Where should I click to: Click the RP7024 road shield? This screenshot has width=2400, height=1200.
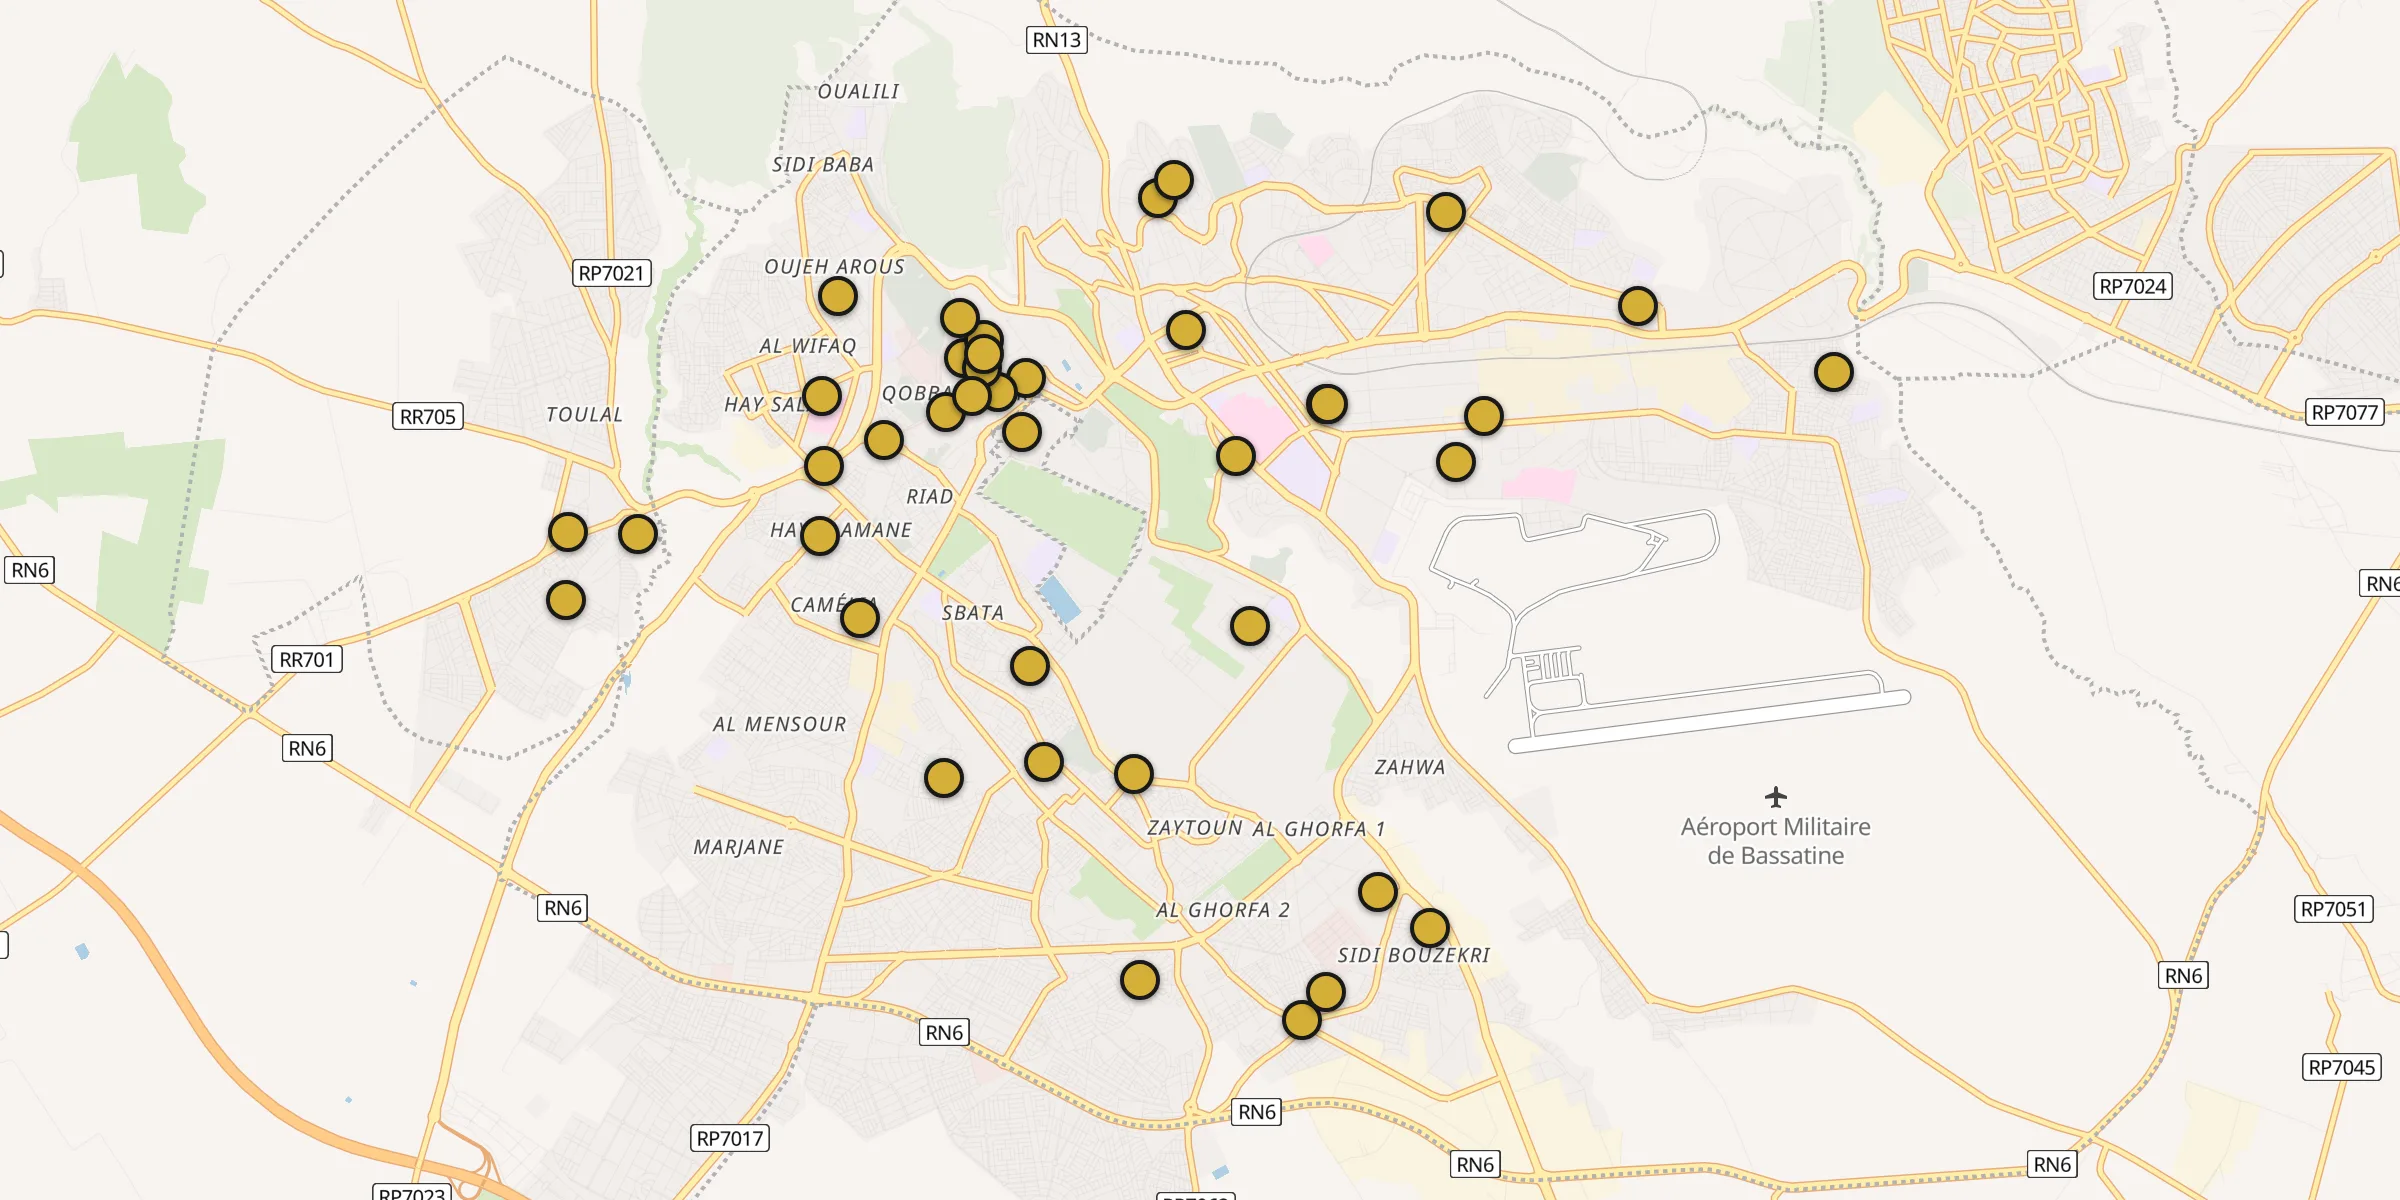click(2132, 286)
